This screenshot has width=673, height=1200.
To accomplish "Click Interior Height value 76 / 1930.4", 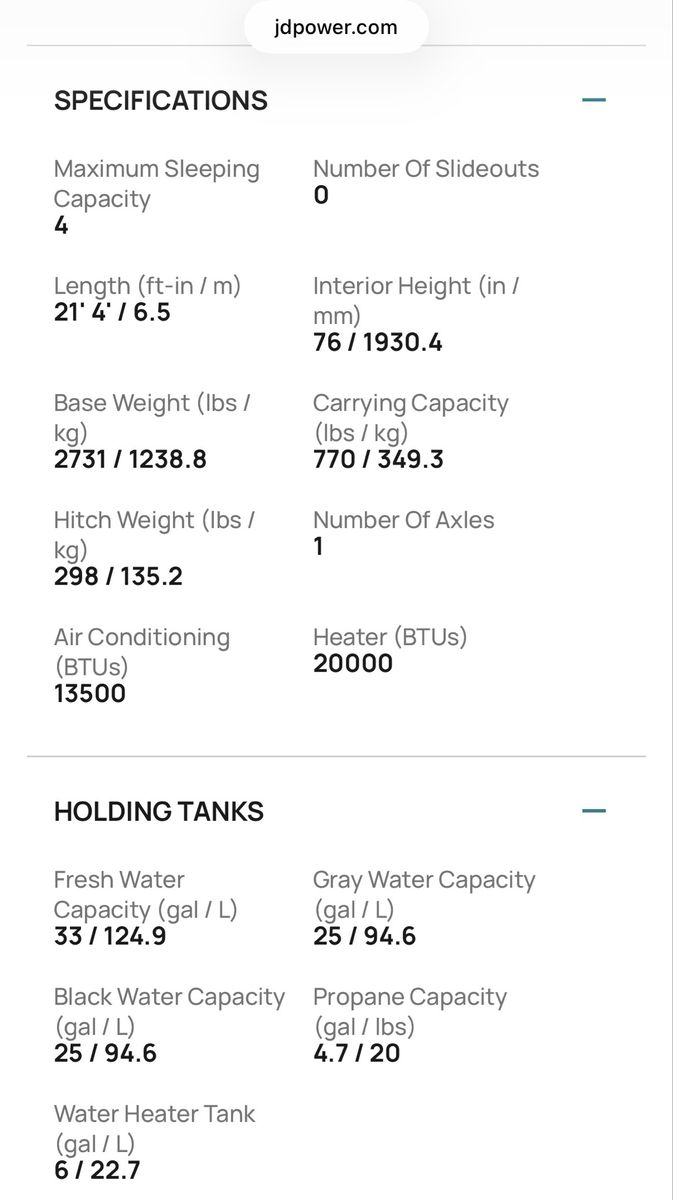I will (x=378, y=343).
